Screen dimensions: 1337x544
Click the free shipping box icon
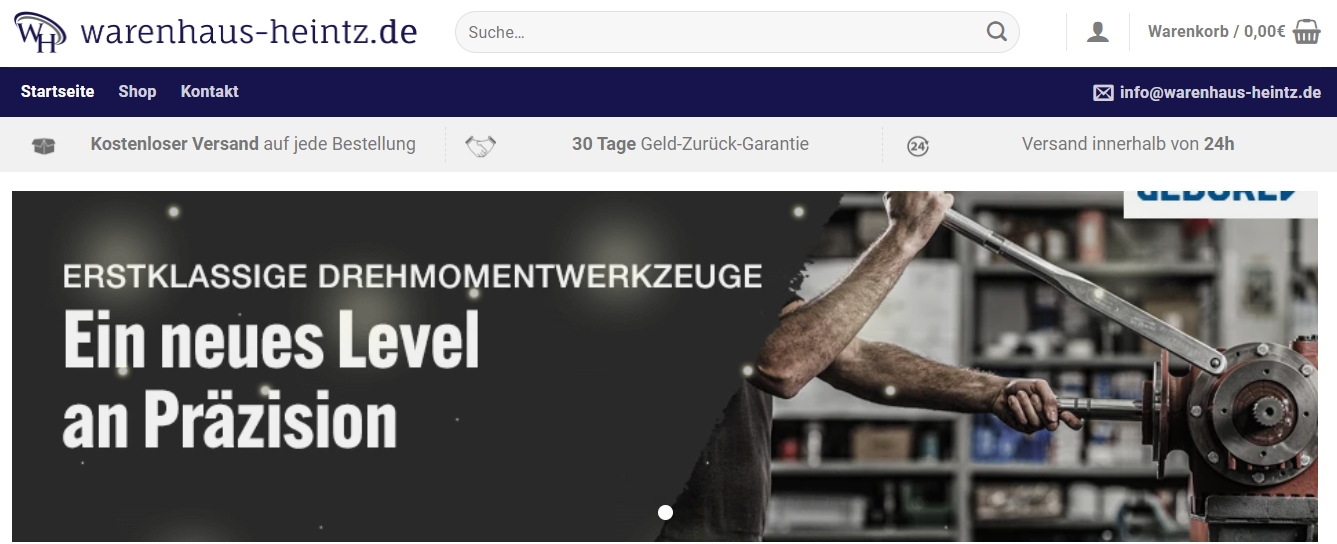coord(44,146)
